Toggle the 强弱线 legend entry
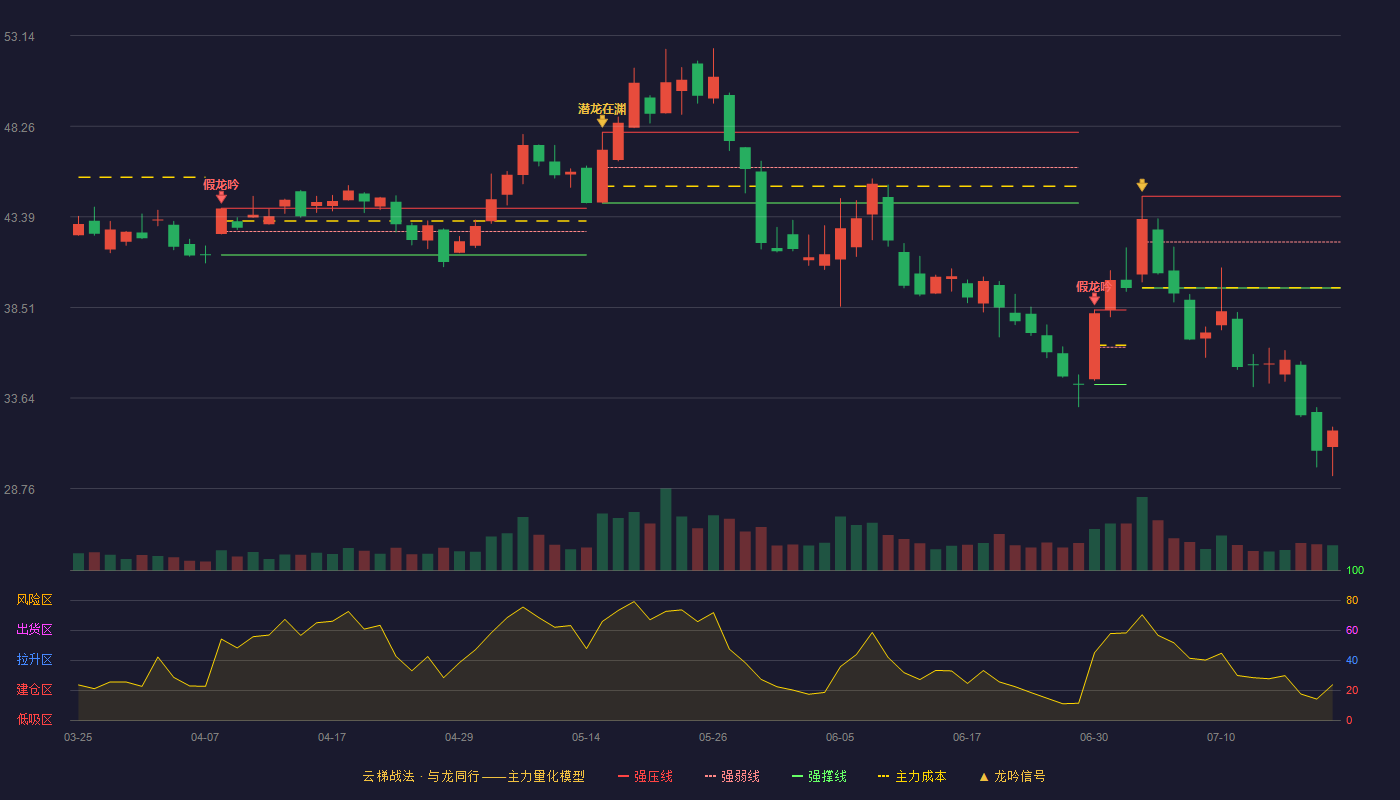 coord(731,776)
